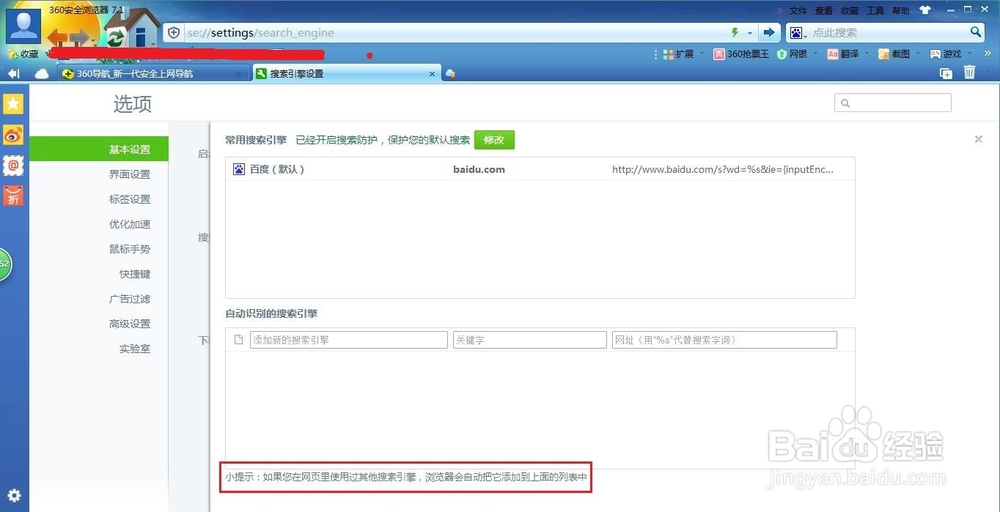Click the 网址 URL input field
The image size is (1000, 512).
(724, 340)
